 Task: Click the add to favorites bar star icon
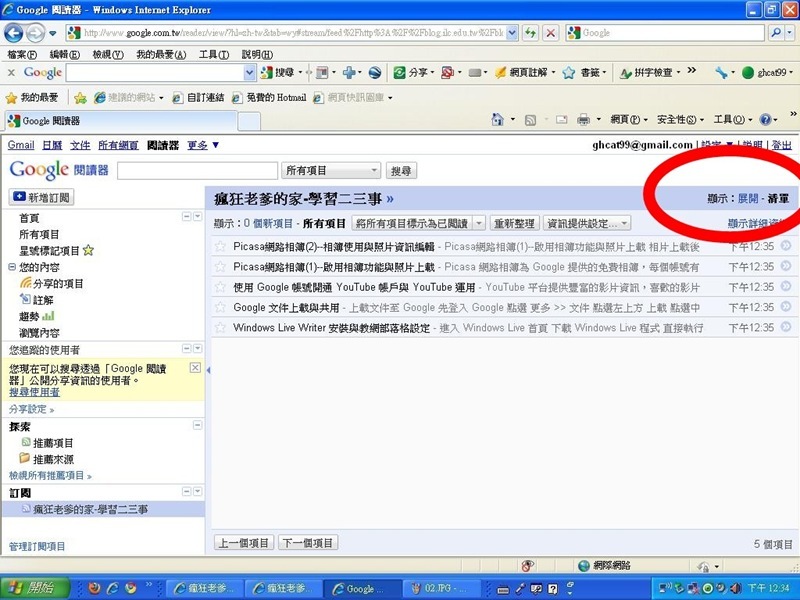[x=80, y=97]
